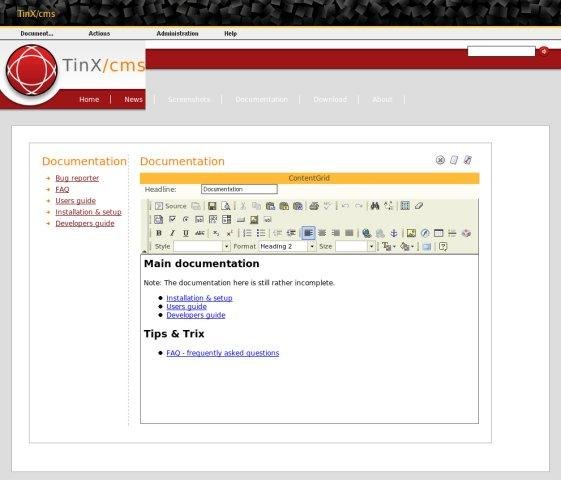561x480 pixels.
Task: Open the Style dropdown
Action: (201, 246)
